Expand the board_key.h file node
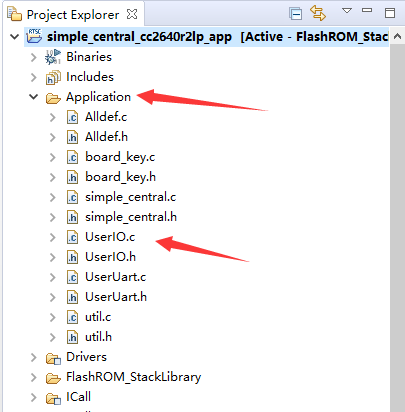 pyautogui.click(x=53, y=177)
